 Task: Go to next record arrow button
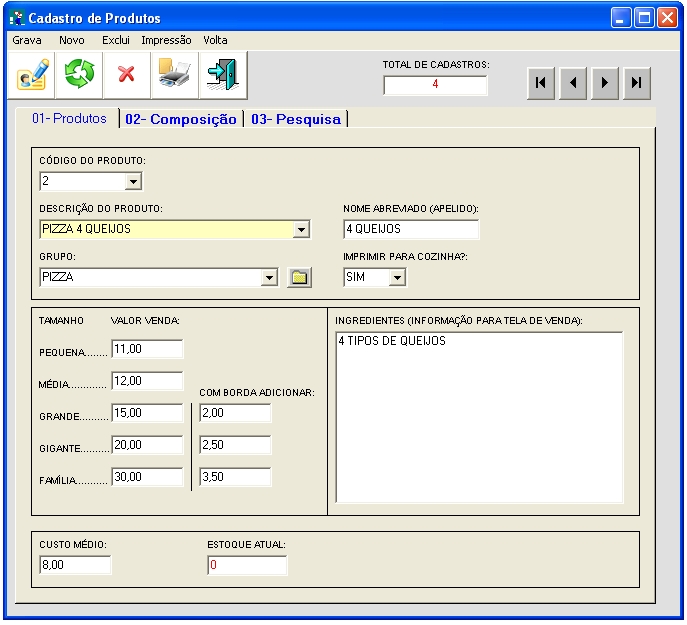click(604, 84)
